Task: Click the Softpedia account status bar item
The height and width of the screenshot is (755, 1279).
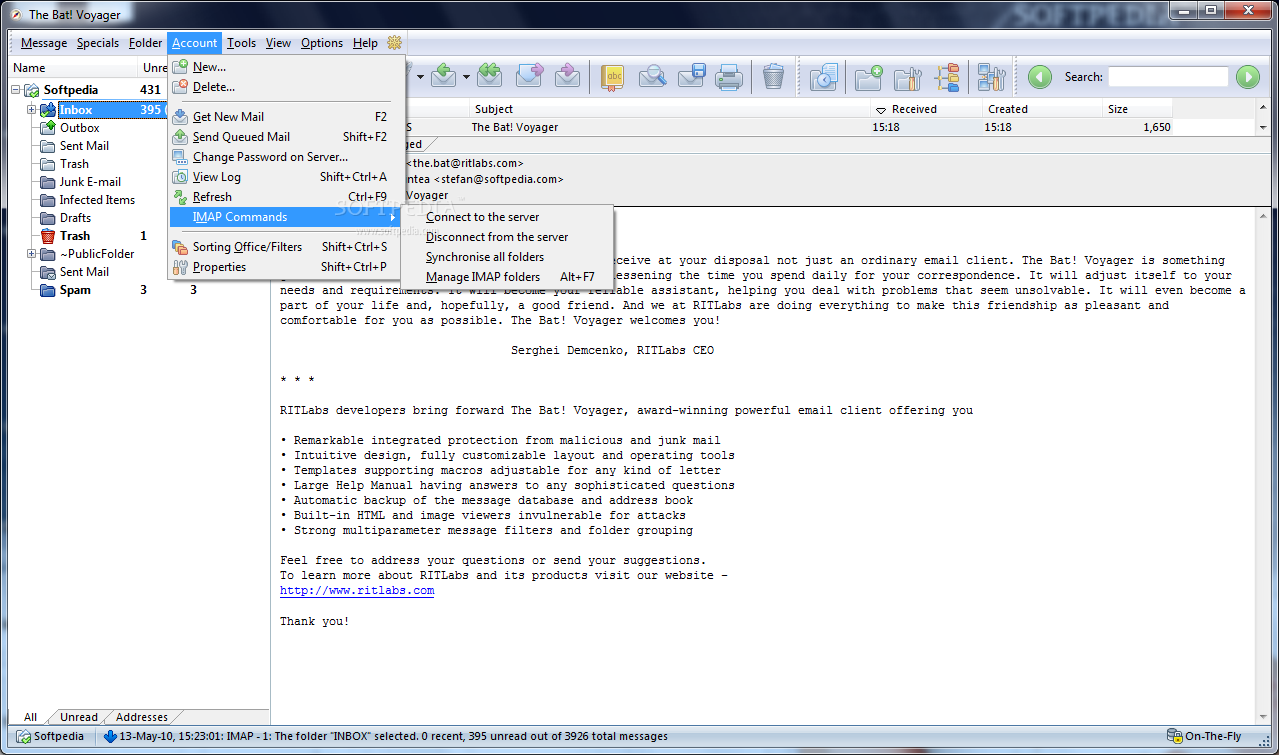Action: coord(50,736)
